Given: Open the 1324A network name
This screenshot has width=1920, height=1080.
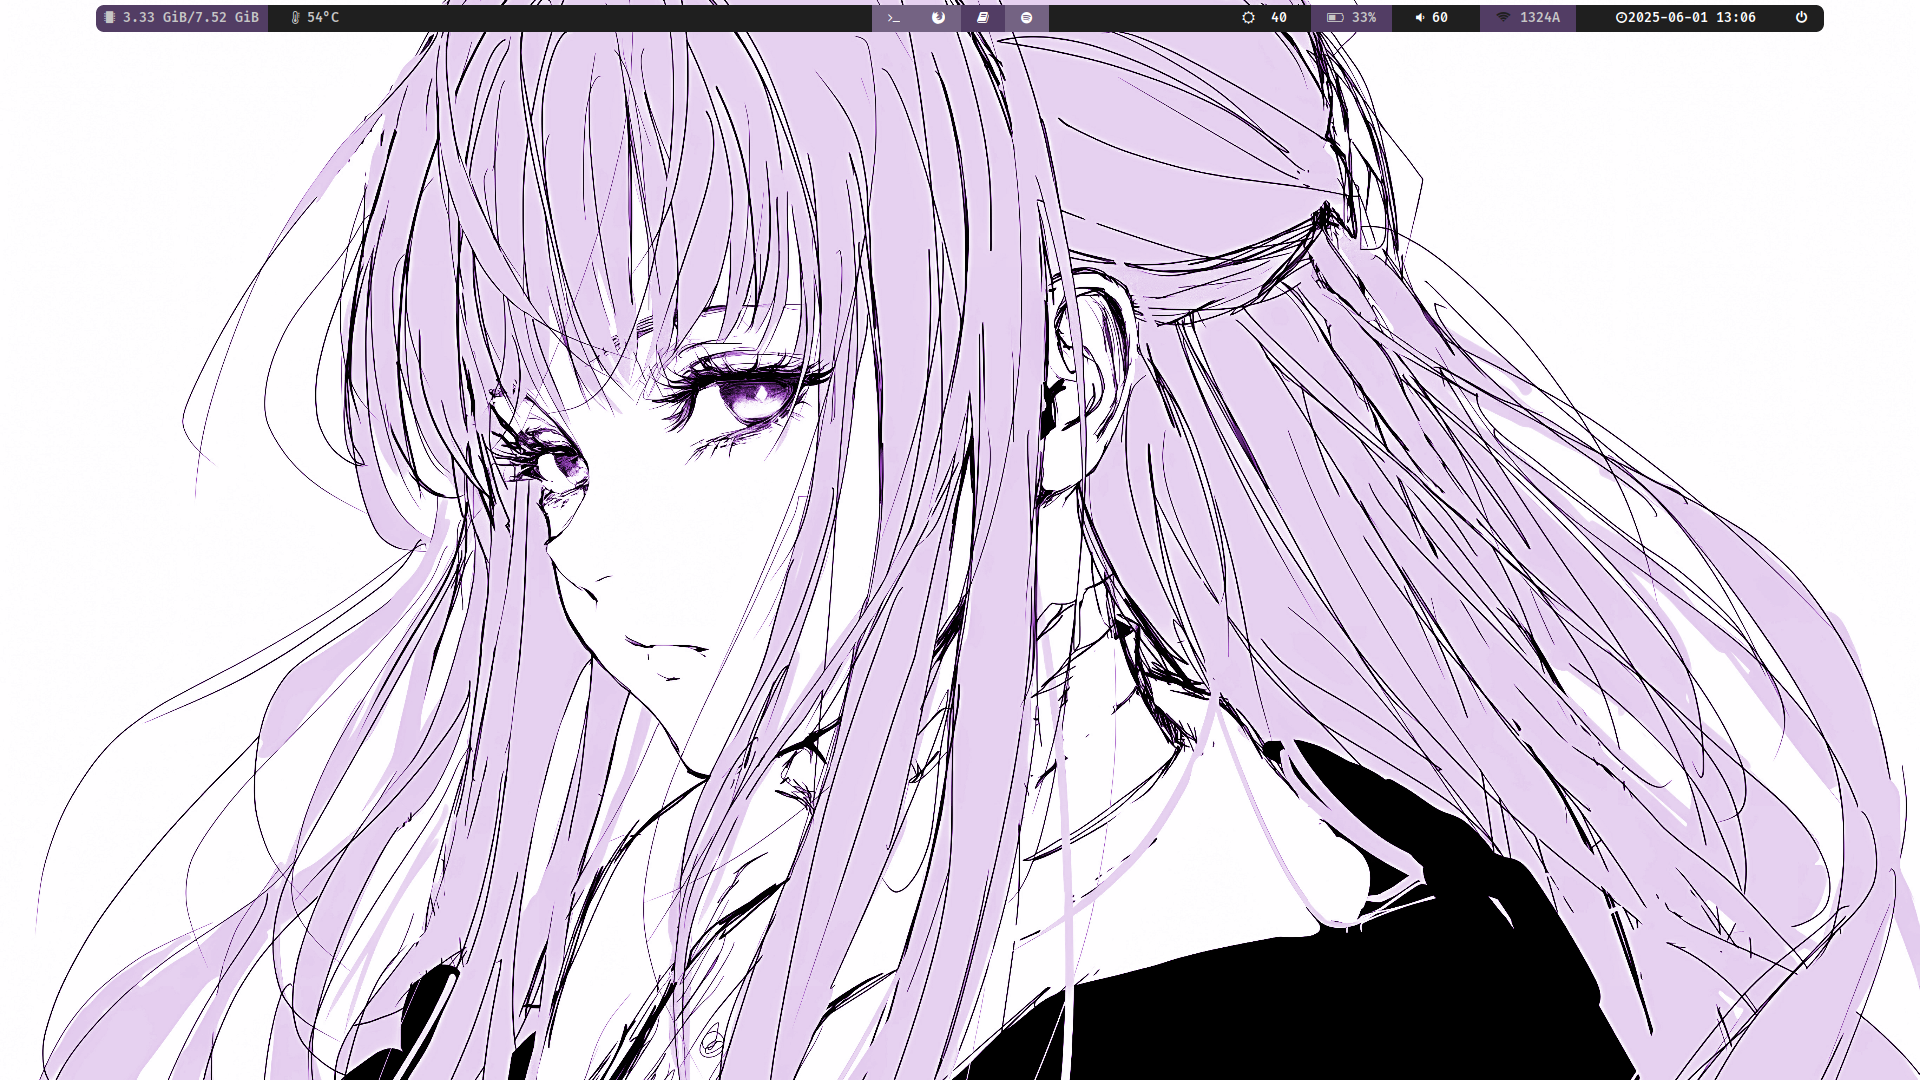Looking at the screenshot, I should click(x=1540, y=18).
